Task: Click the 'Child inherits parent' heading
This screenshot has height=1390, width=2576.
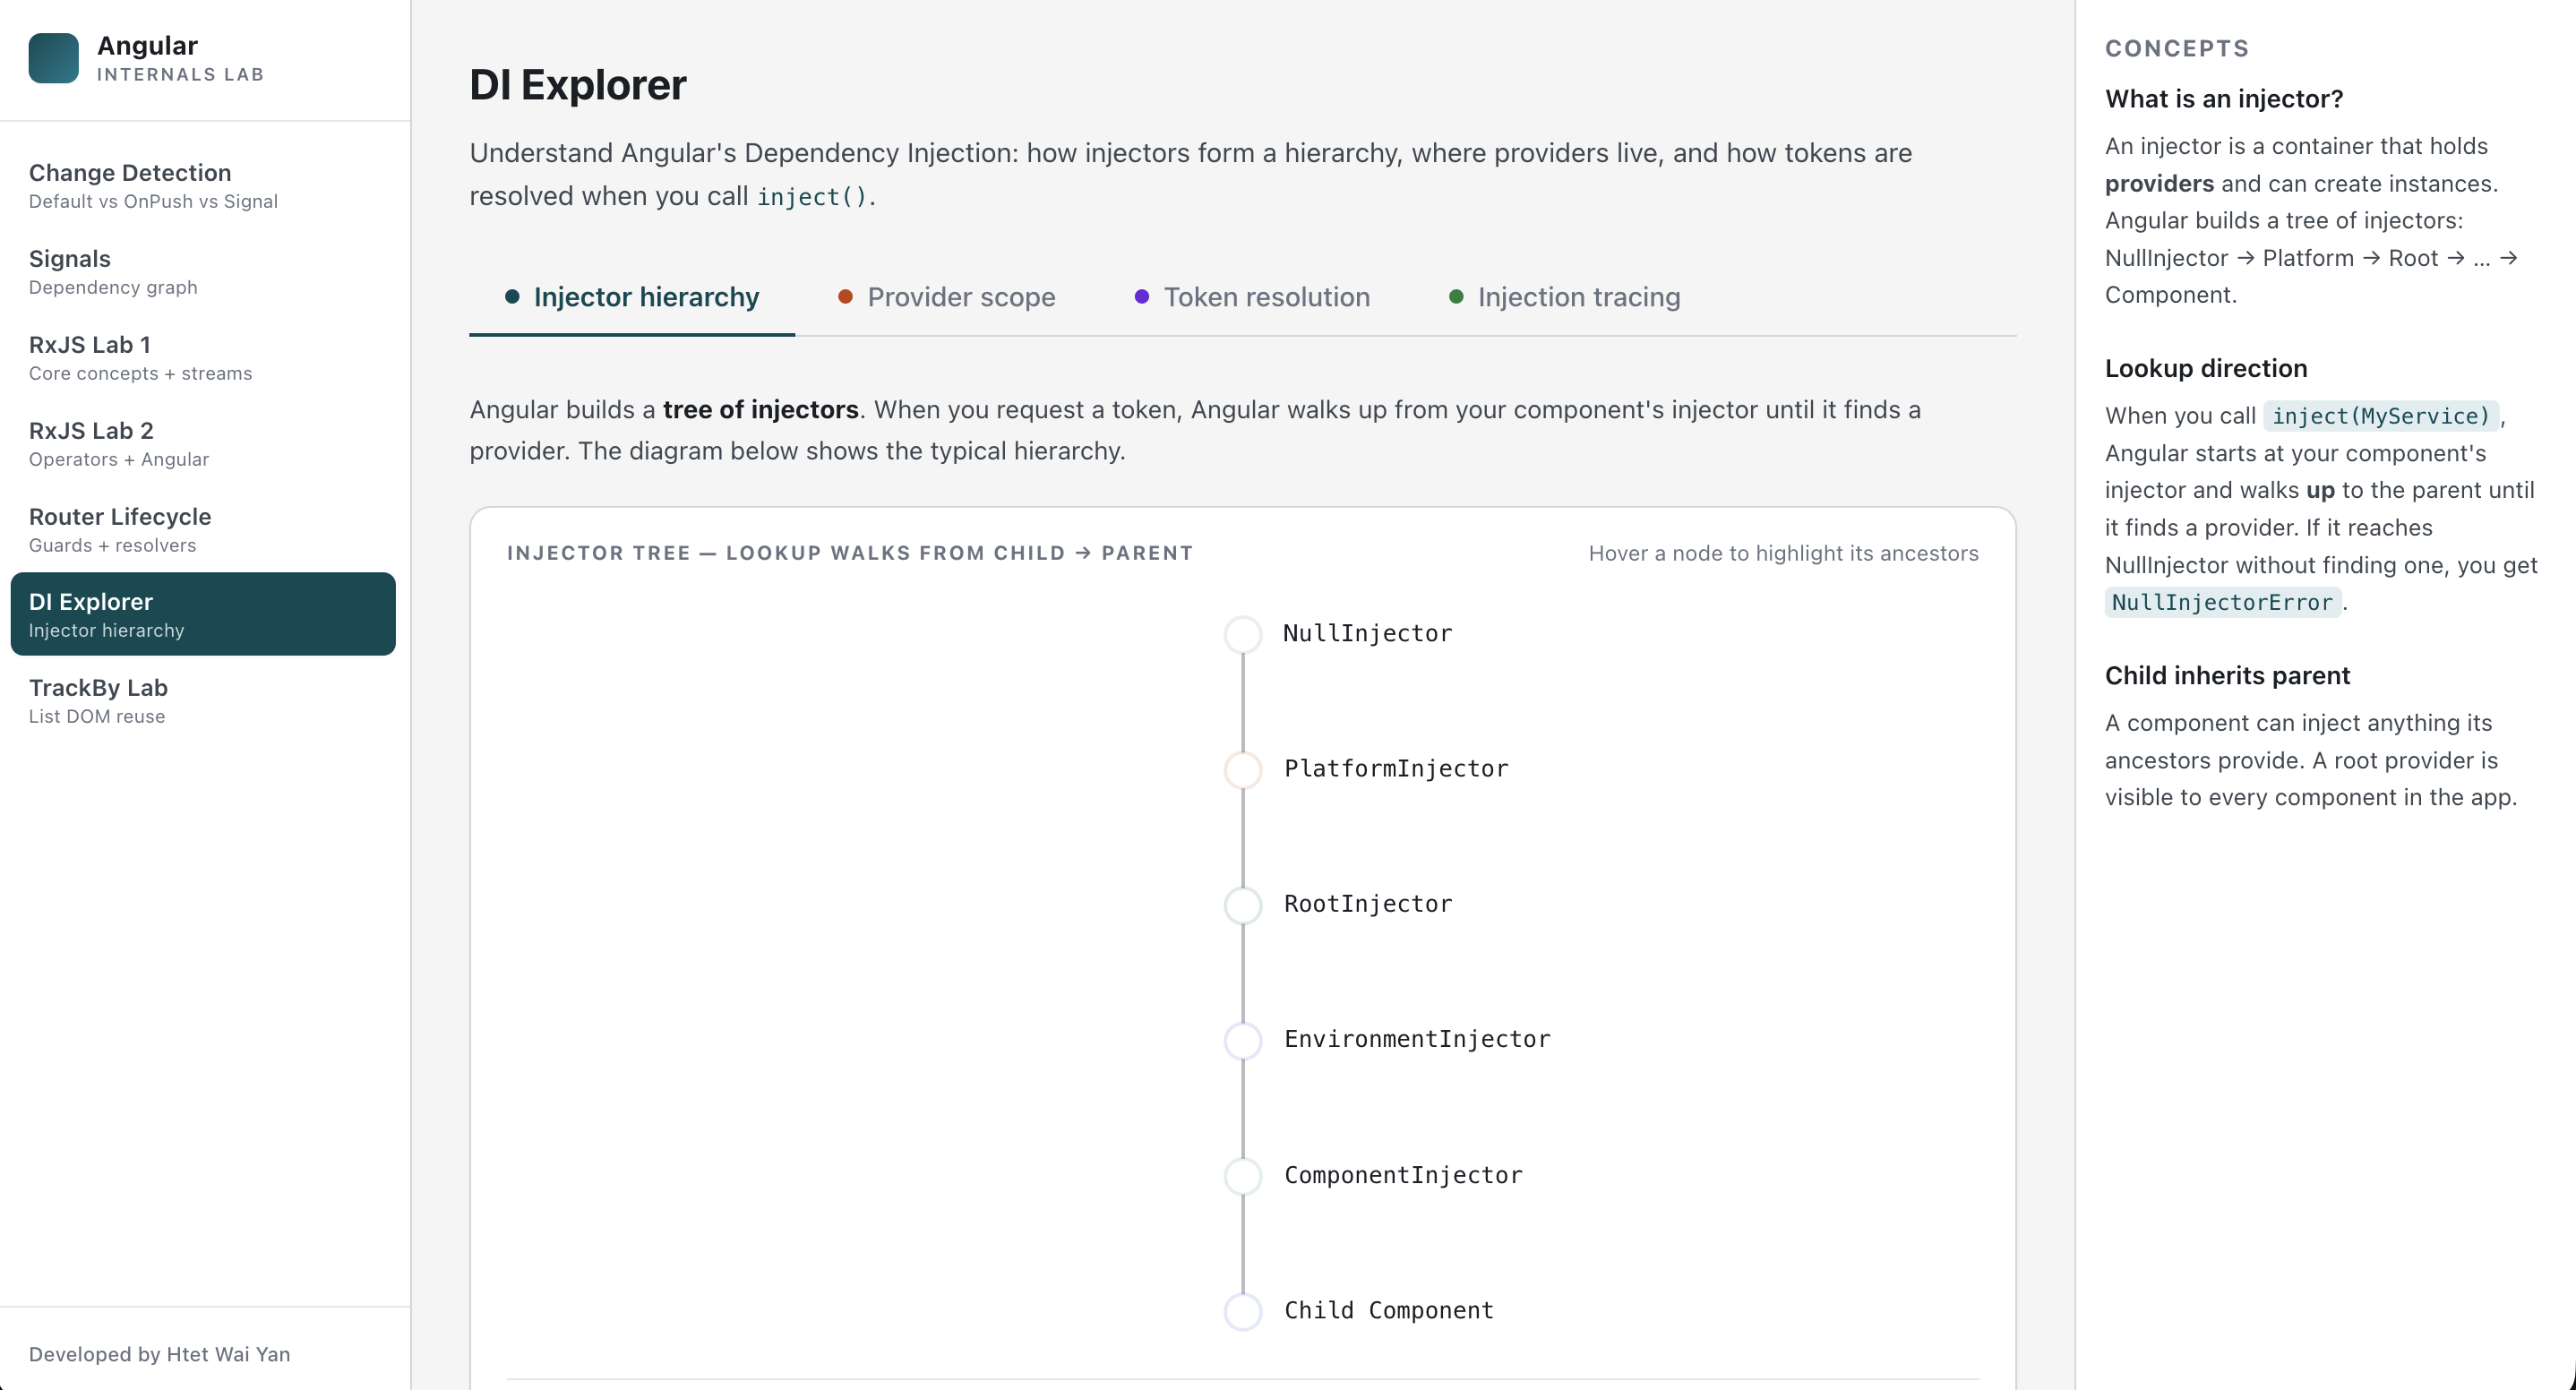Action: [2227, 676]
